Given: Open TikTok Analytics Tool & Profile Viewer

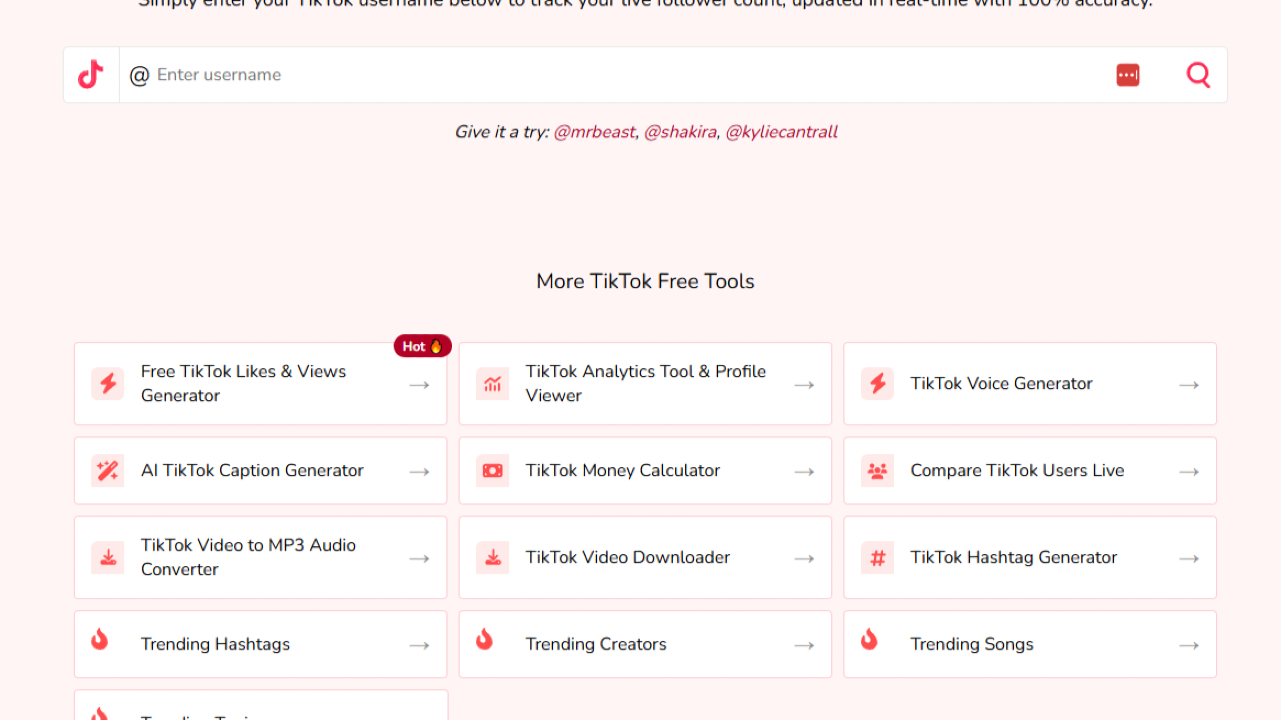Looking at the screenshot, I should click(x=646, y=384).
